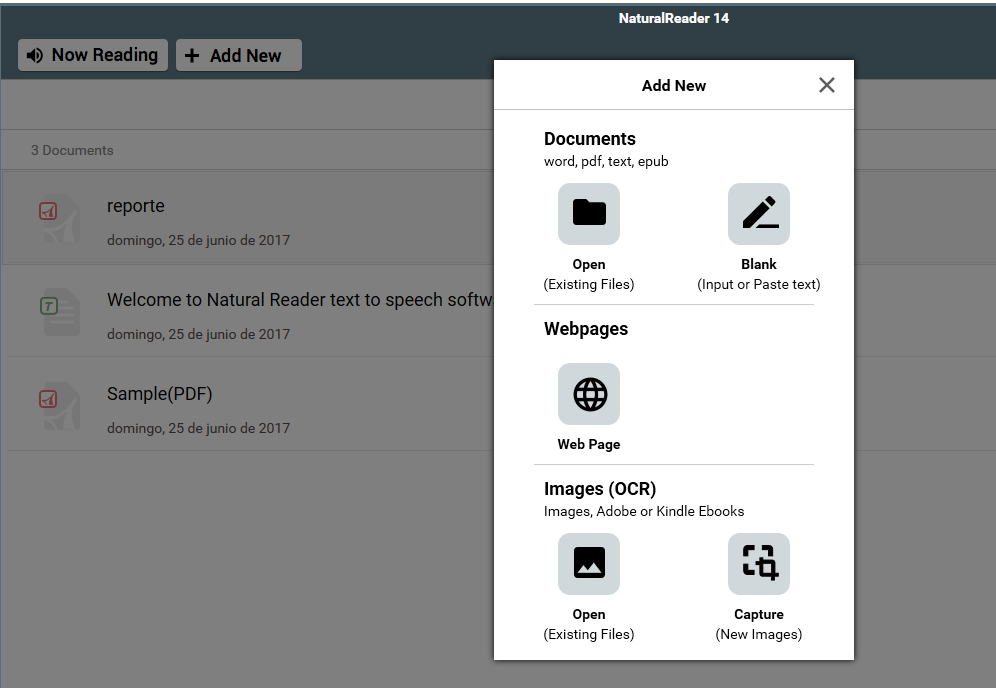Image resolution: width=996 pixels, height=688 pixels.
Task: Click the PDF icon beside reporte
Action: [x=60, y=218]
